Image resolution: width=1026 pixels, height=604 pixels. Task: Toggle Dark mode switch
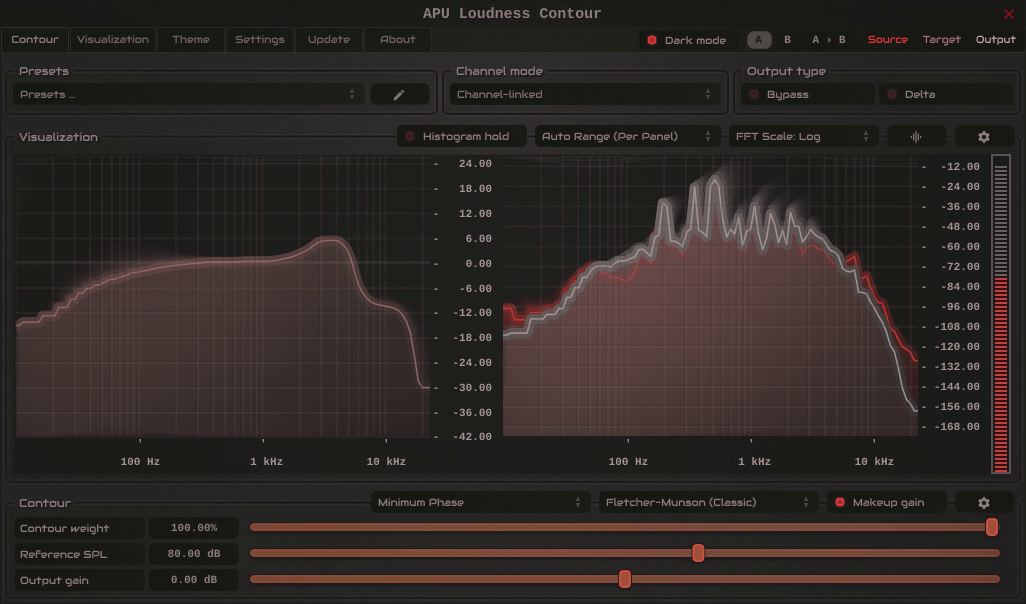(688, 40)
